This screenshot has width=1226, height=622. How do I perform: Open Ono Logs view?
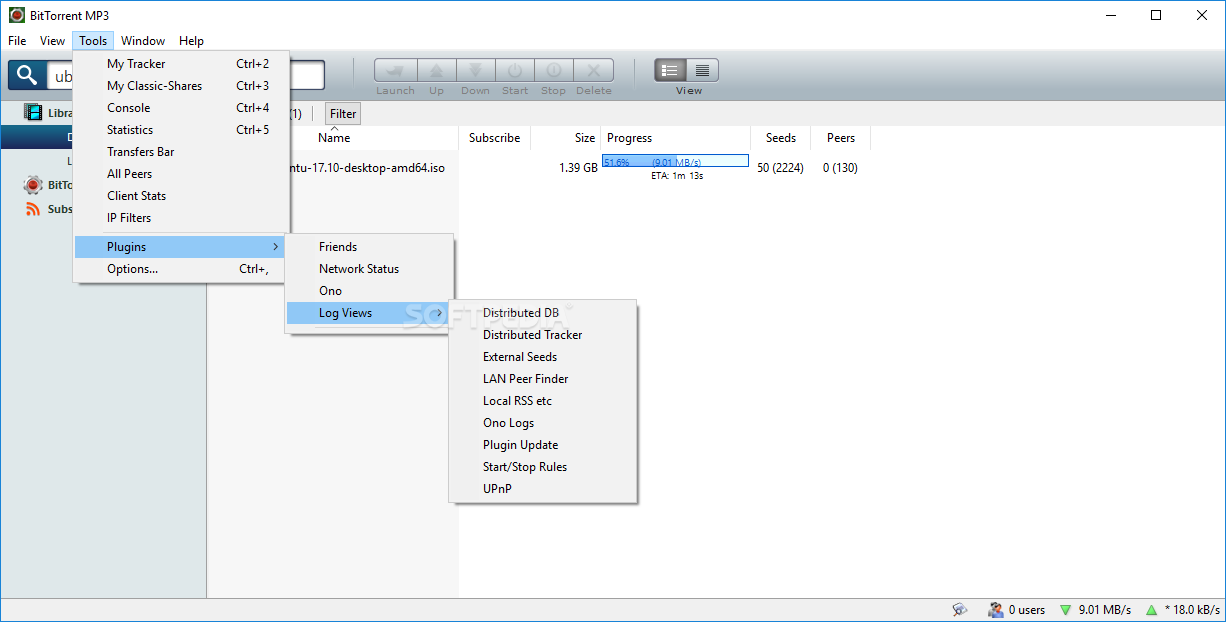[544, 423]
